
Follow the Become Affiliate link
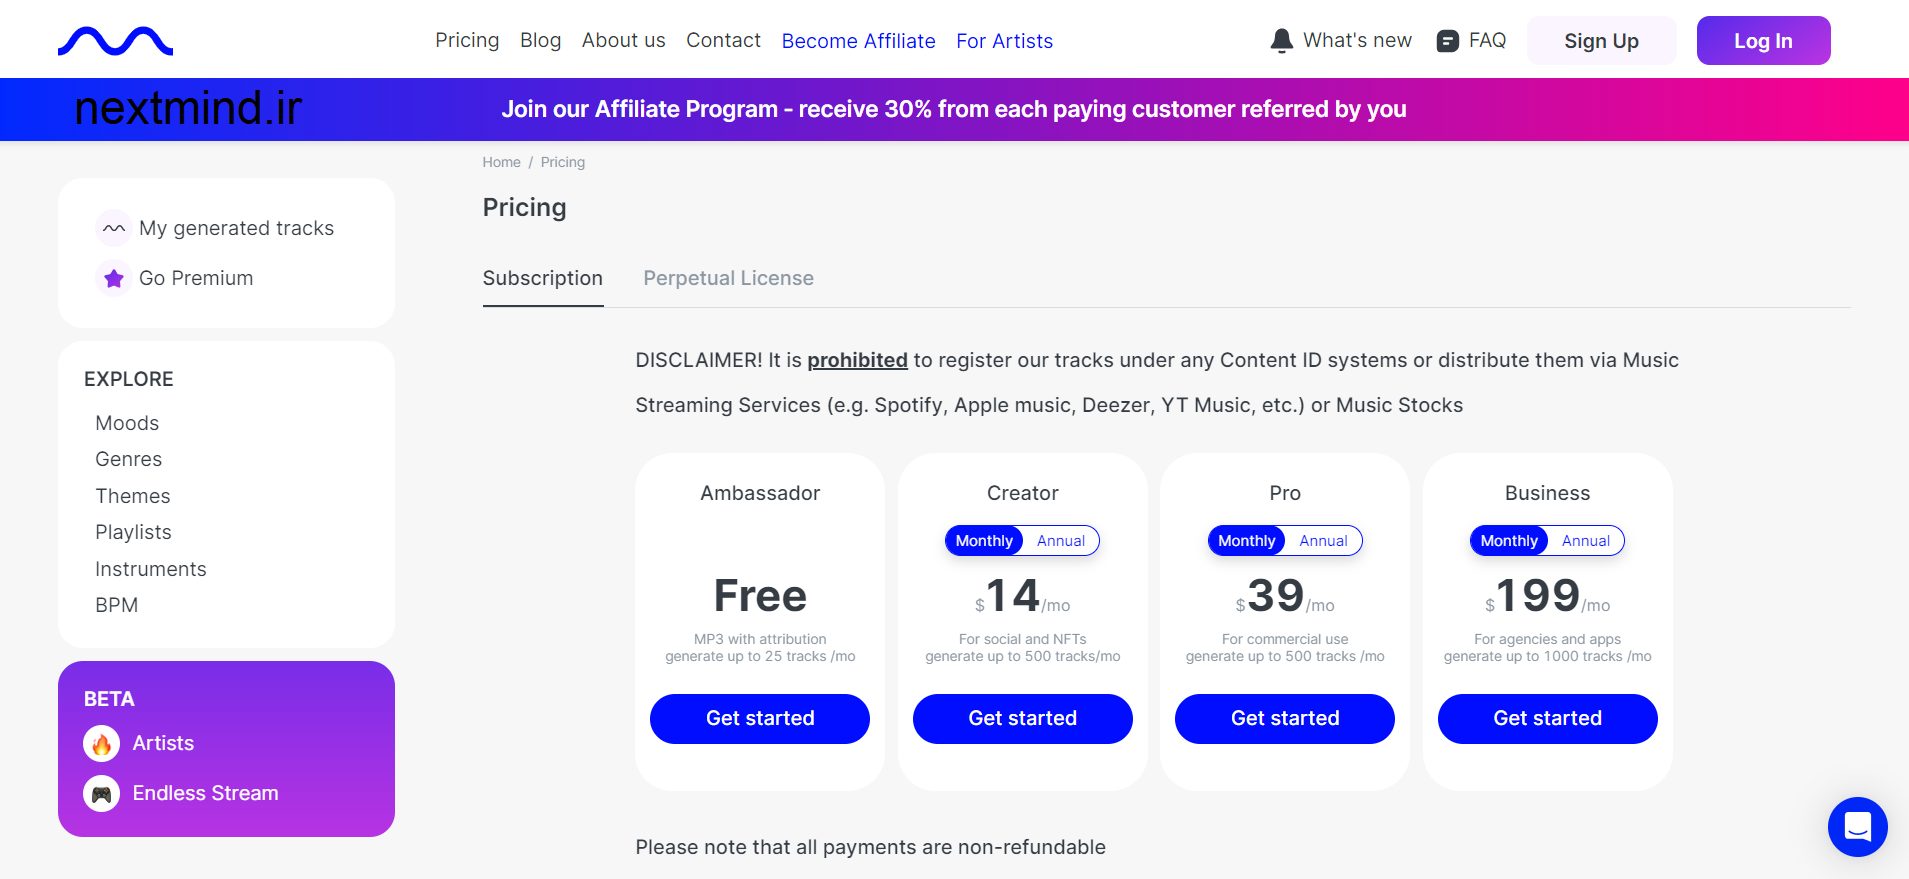[858, 41]
